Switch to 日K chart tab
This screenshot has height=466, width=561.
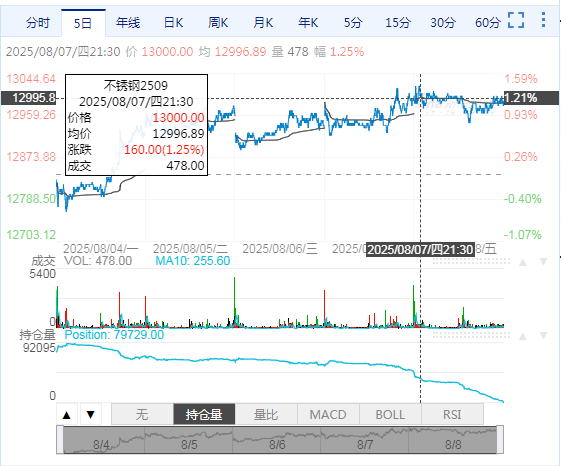pyautogui.click(x=173, y=23)
